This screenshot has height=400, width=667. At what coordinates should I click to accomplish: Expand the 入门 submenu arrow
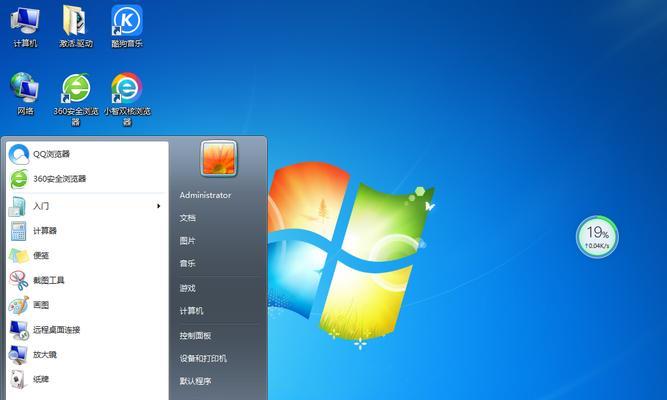click(159, 206)
